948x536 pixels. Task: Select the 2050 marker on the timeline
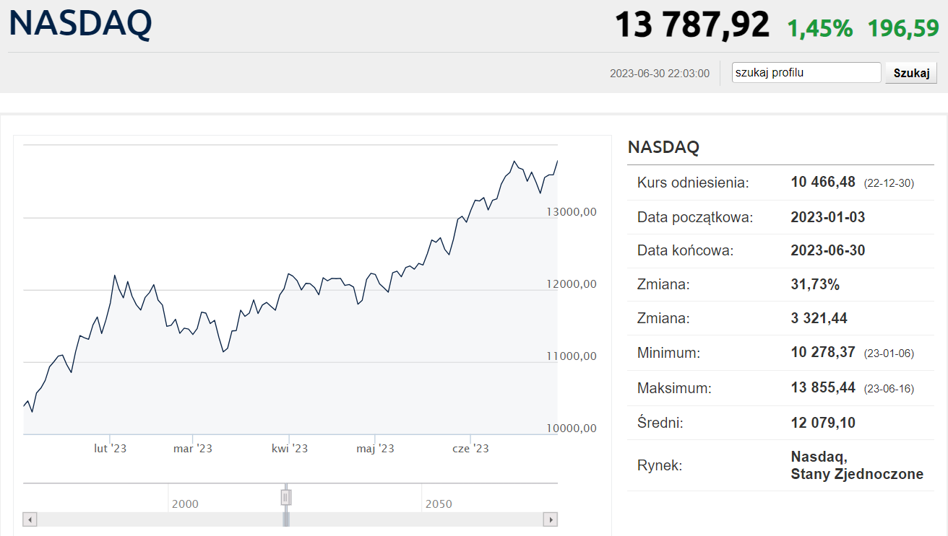tap(438, 504)
